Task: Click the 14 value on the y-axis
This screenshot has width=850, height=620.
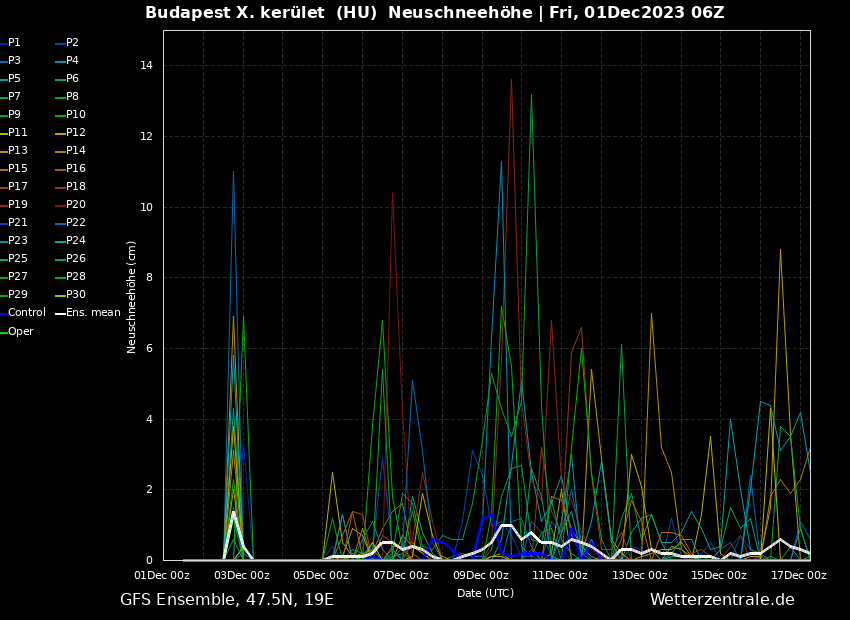Action: point(146,66)
